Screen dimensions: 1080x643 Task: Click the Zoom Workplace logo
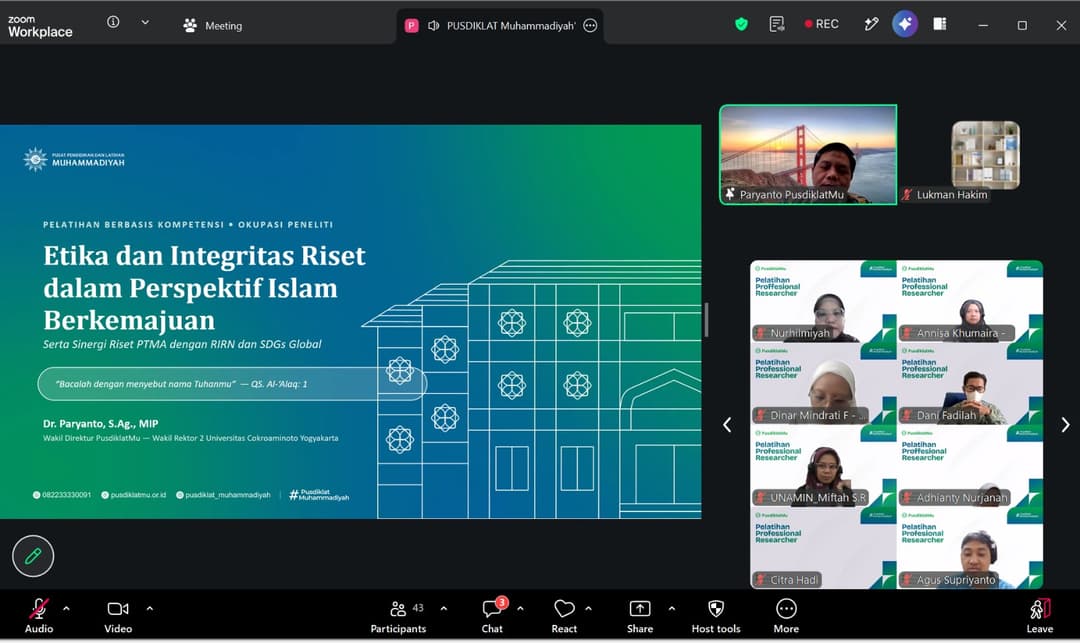tap(40, 26)
